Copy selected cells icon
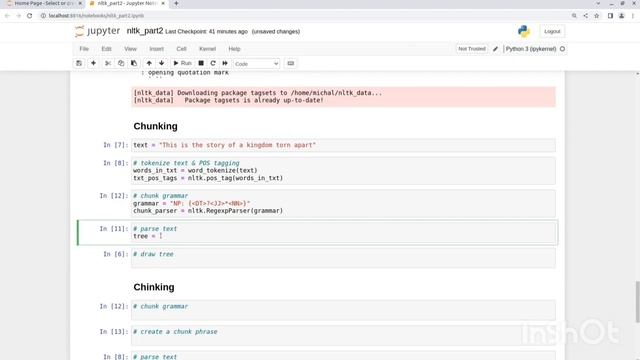 coord(121,63)
